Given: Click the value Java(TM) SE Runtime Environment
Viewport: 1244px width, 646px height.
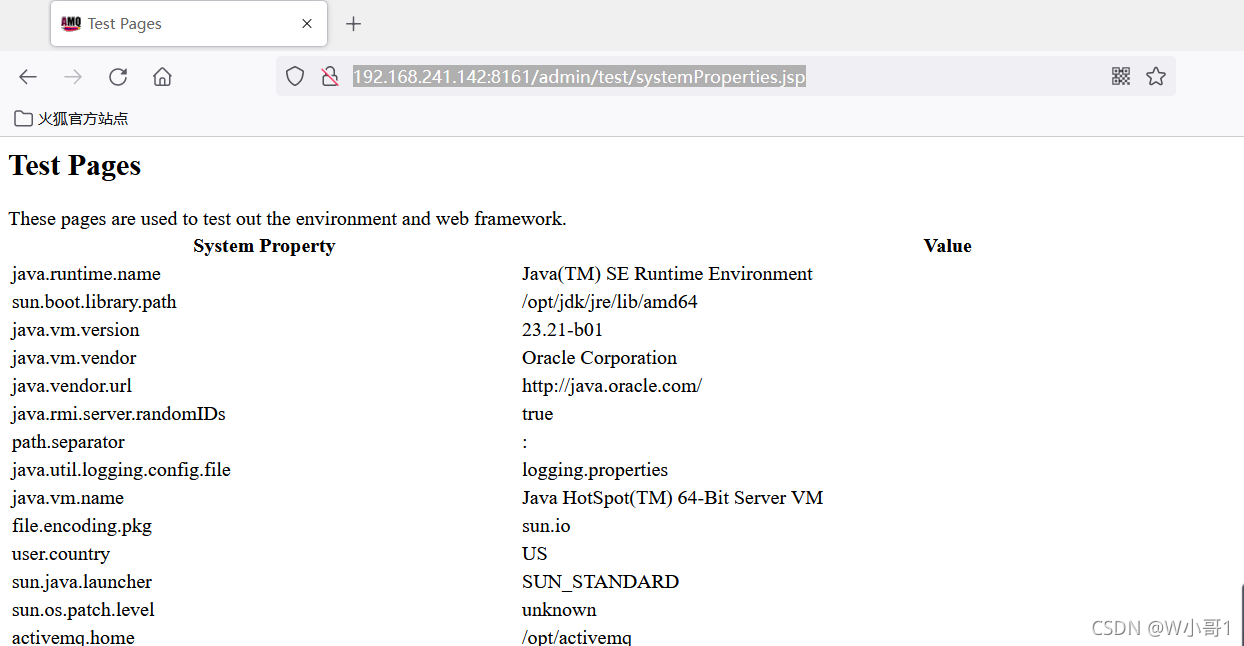Looking at the screenshot, I should [x=667, y=274].
